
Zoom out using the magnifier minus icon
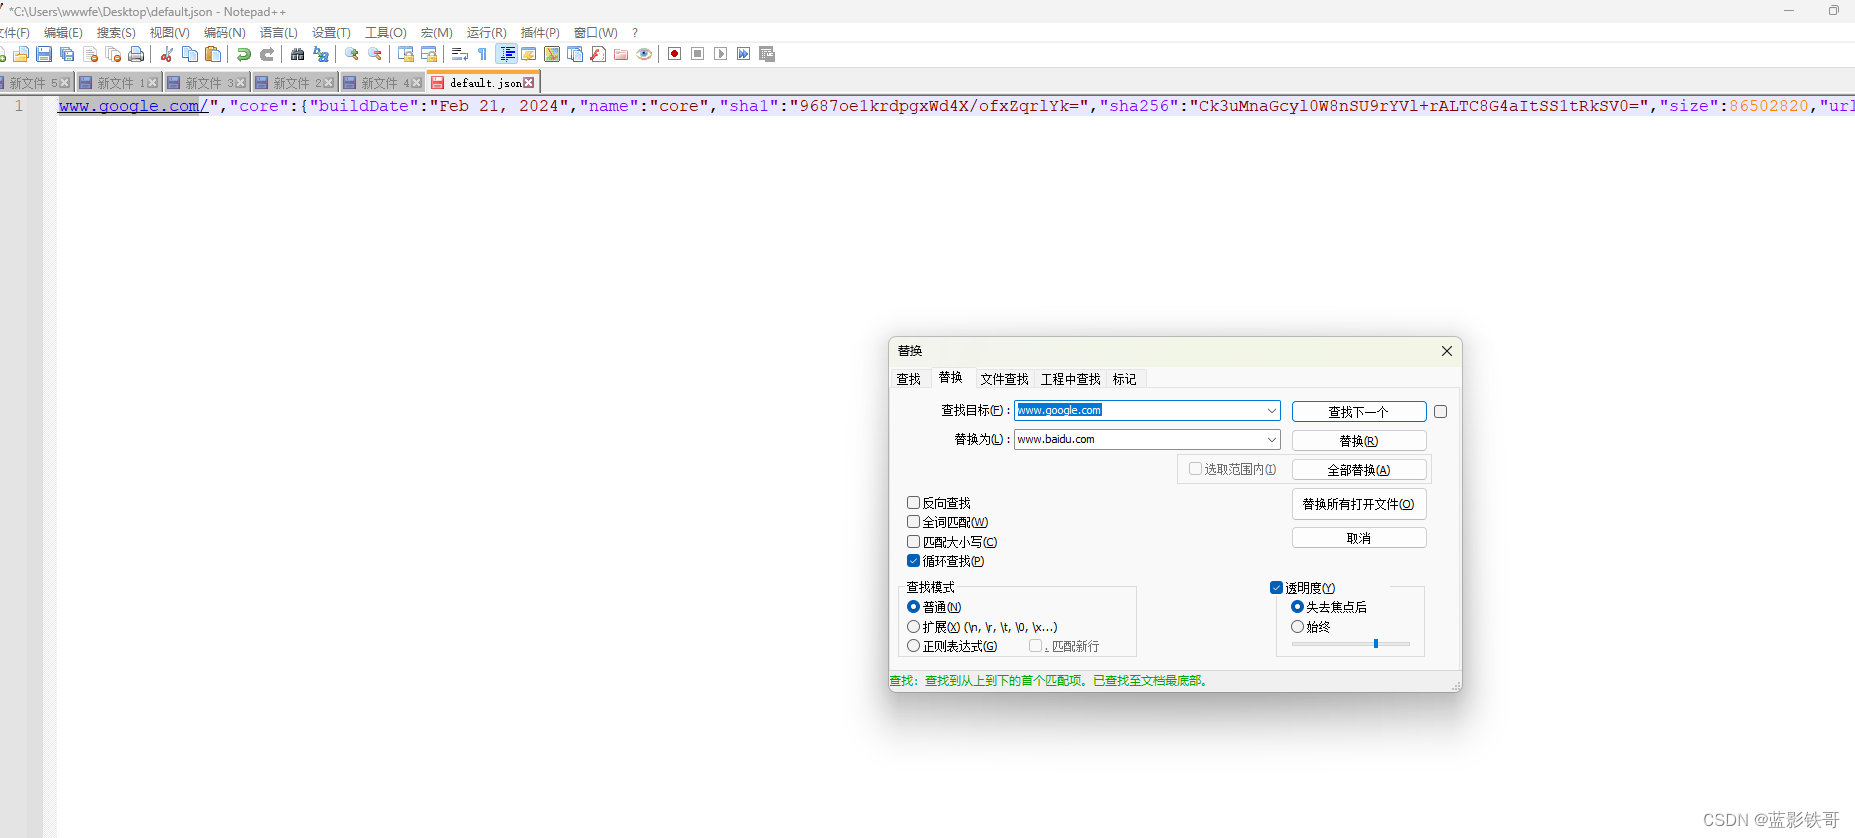tap(374, 54)
